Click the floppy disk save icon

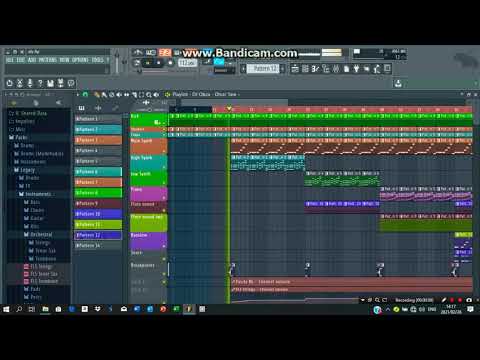pyautogui.click(x=50, y=83)
